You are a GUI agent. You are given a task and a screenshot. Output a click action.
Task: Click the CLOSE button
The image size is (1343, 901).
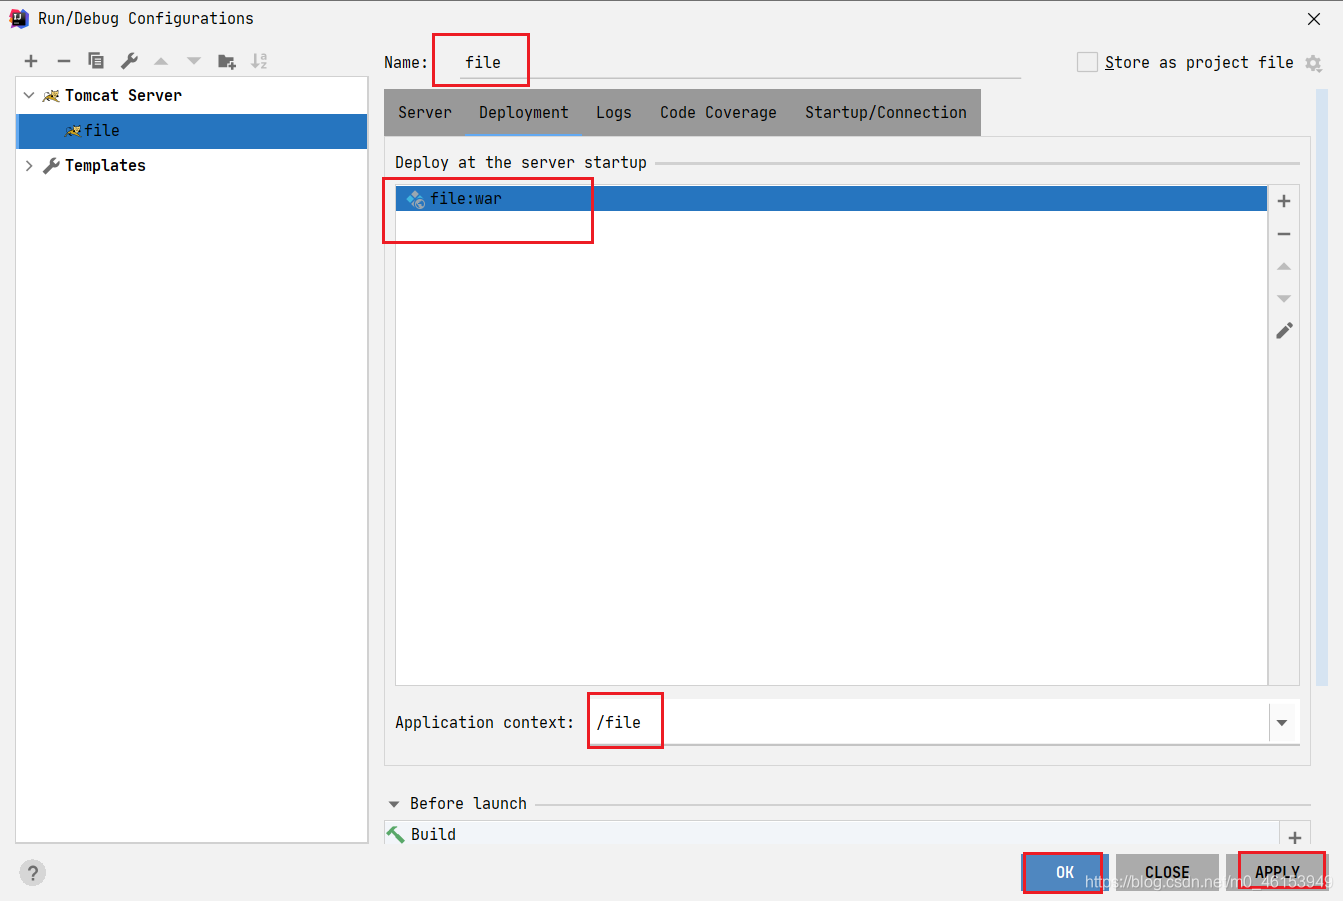click(x=1167, y=873)
